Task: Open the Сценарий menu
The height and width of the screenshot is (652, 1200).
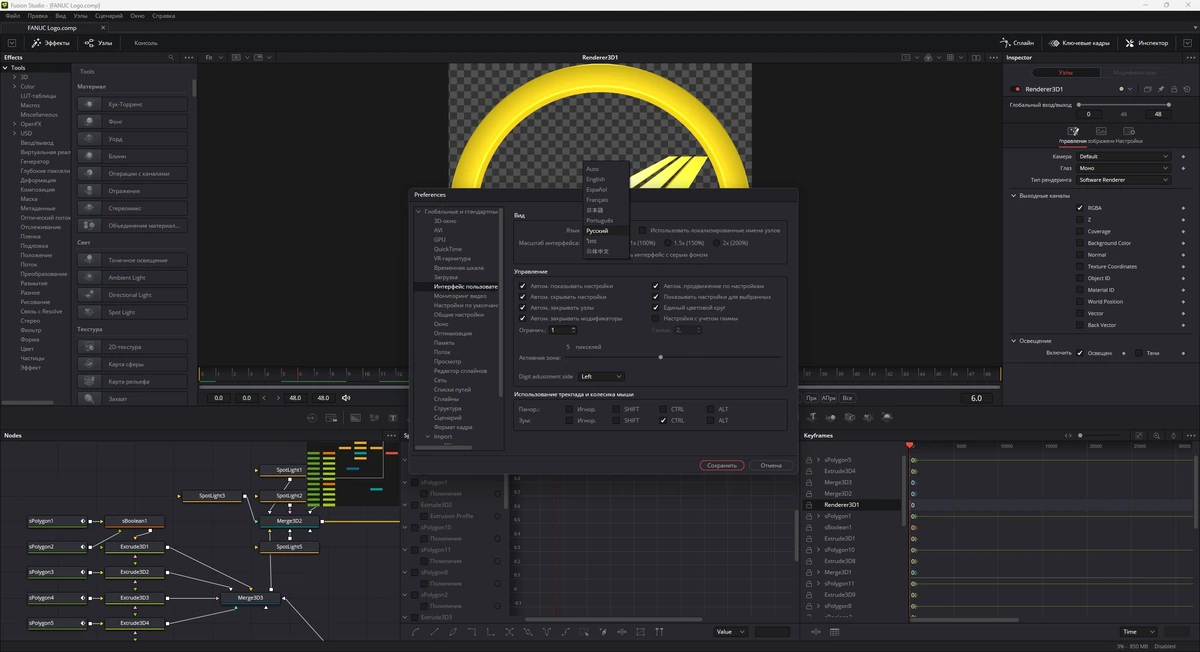Action: 110,18
